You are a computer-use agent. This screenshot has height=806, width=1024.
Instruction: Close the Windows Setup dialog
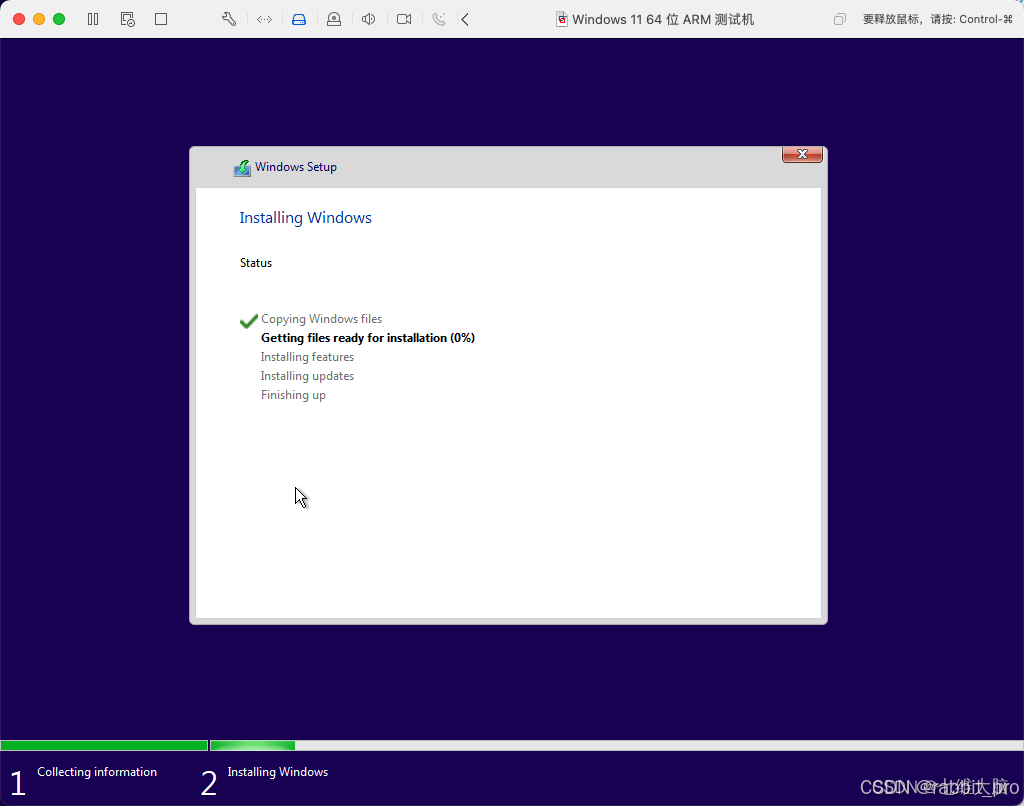(x=802, y=154)
